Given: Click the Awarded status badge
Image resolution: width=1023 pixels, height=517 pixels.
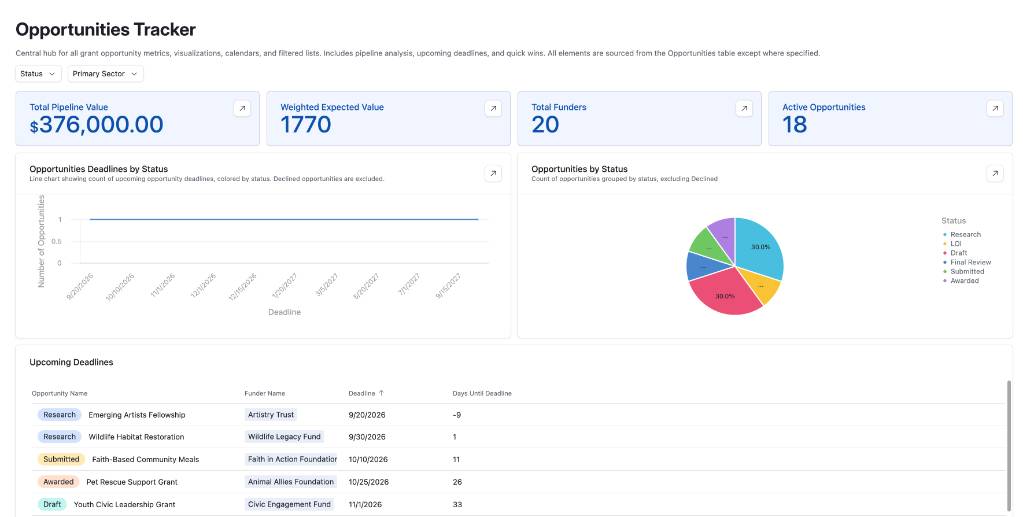Looking at the screenshot, I should [59, 482].
